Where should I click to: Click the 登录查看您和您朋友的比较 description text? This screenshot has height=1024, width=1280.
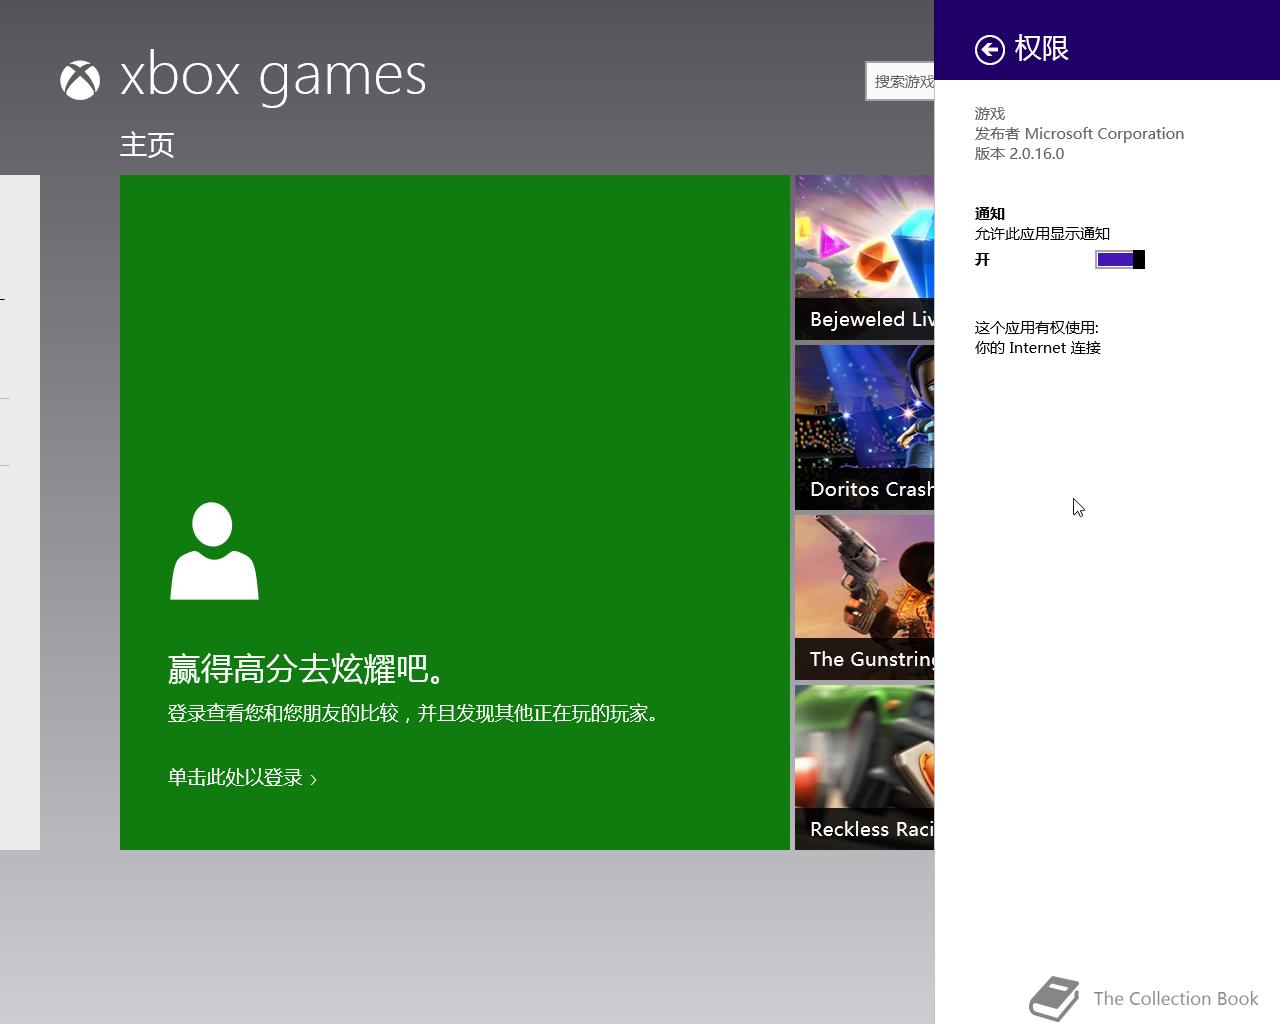click(x=414, y=713)
